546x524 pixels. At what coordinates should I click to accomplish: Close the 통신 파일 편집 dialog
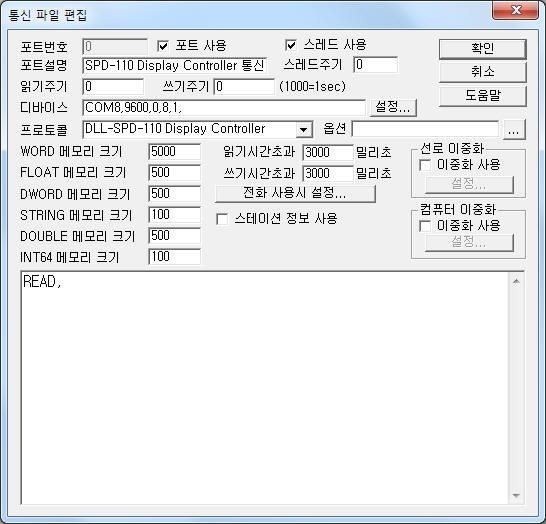point(516,10)
